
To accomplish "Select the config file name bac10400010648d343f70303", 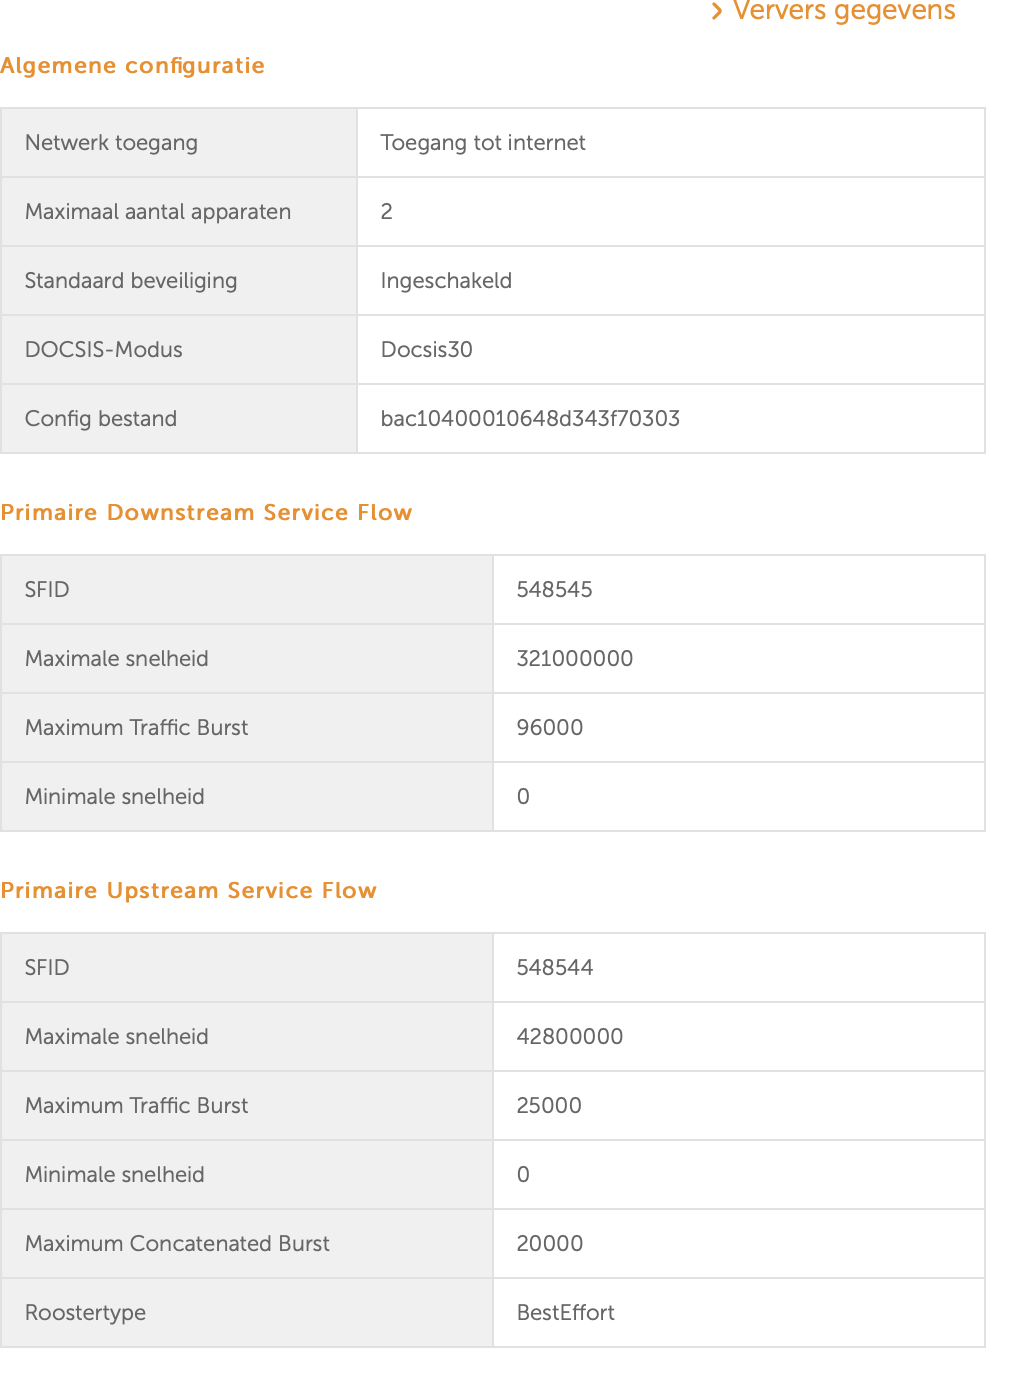I will click(x=530, y=419).
